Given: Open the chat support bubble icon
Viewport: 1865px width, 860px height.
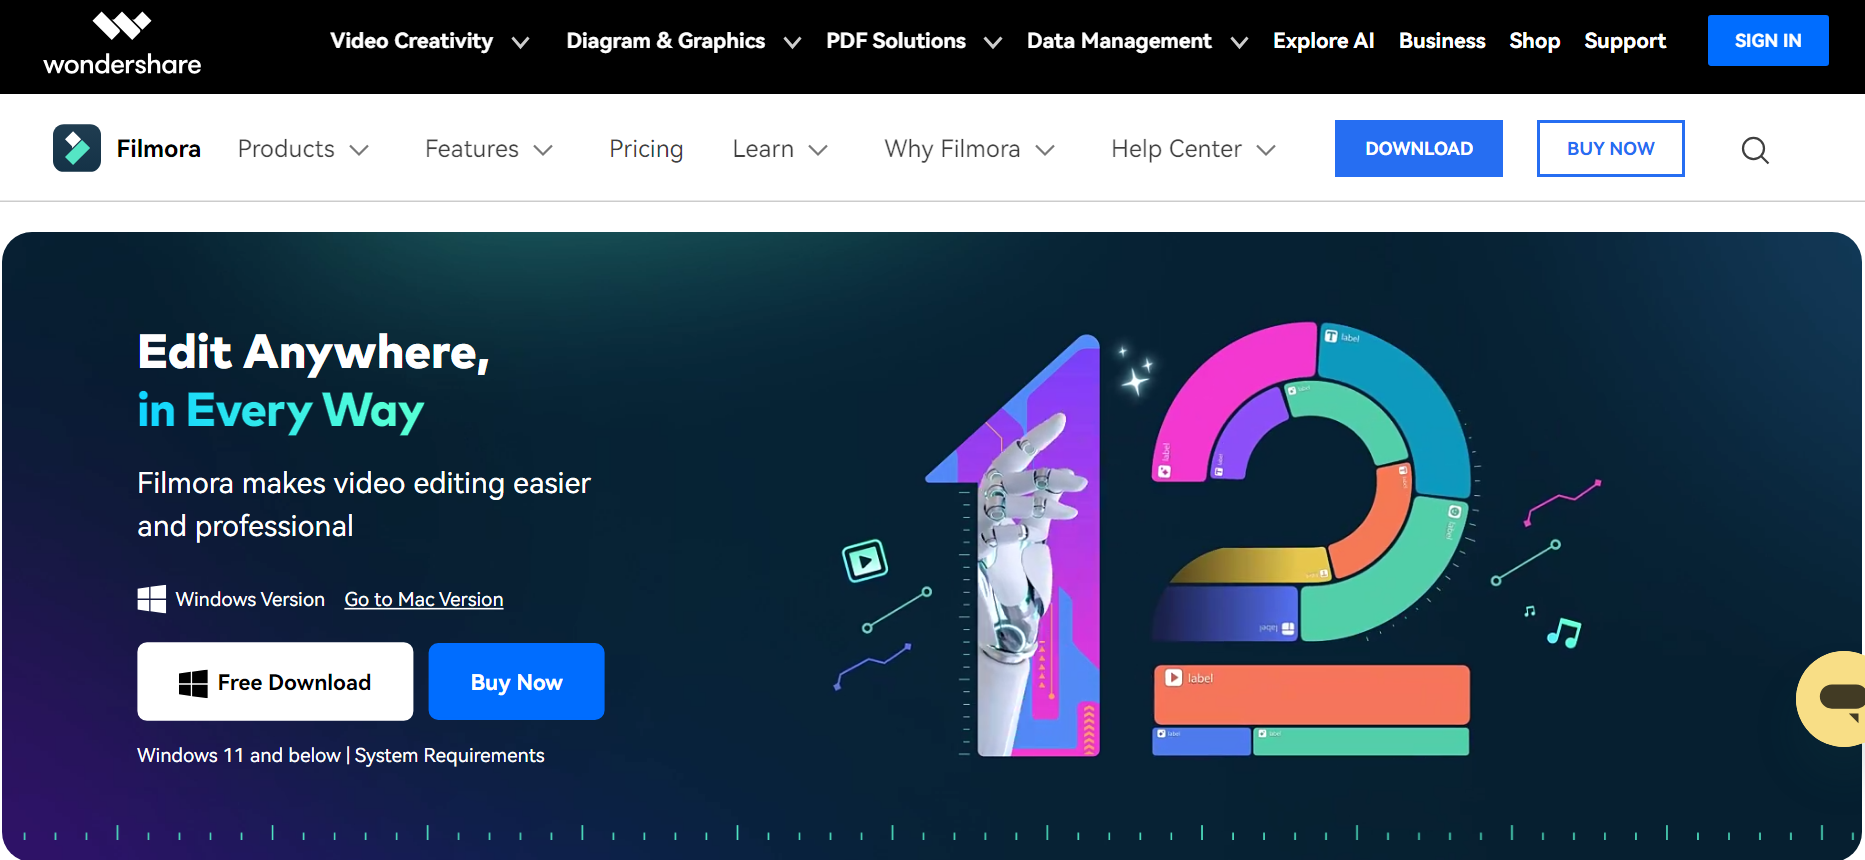Looking at the screenshot, I should click(x=1832, y=699).
